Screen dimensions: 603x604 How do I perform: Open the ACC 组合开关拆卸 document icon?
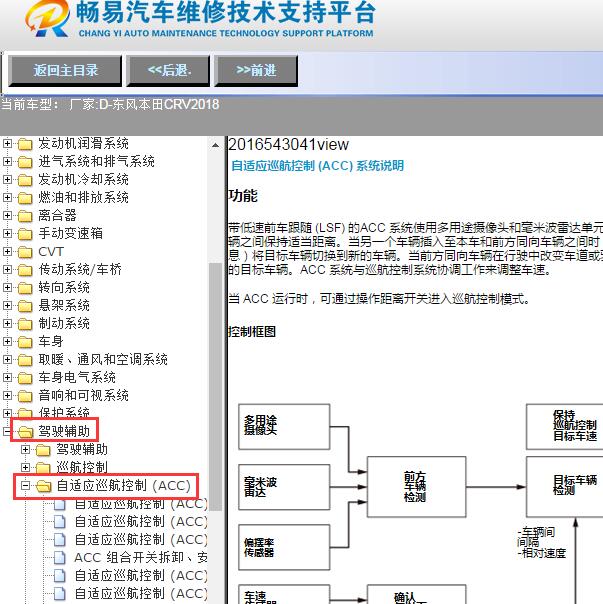coord(60,557)
